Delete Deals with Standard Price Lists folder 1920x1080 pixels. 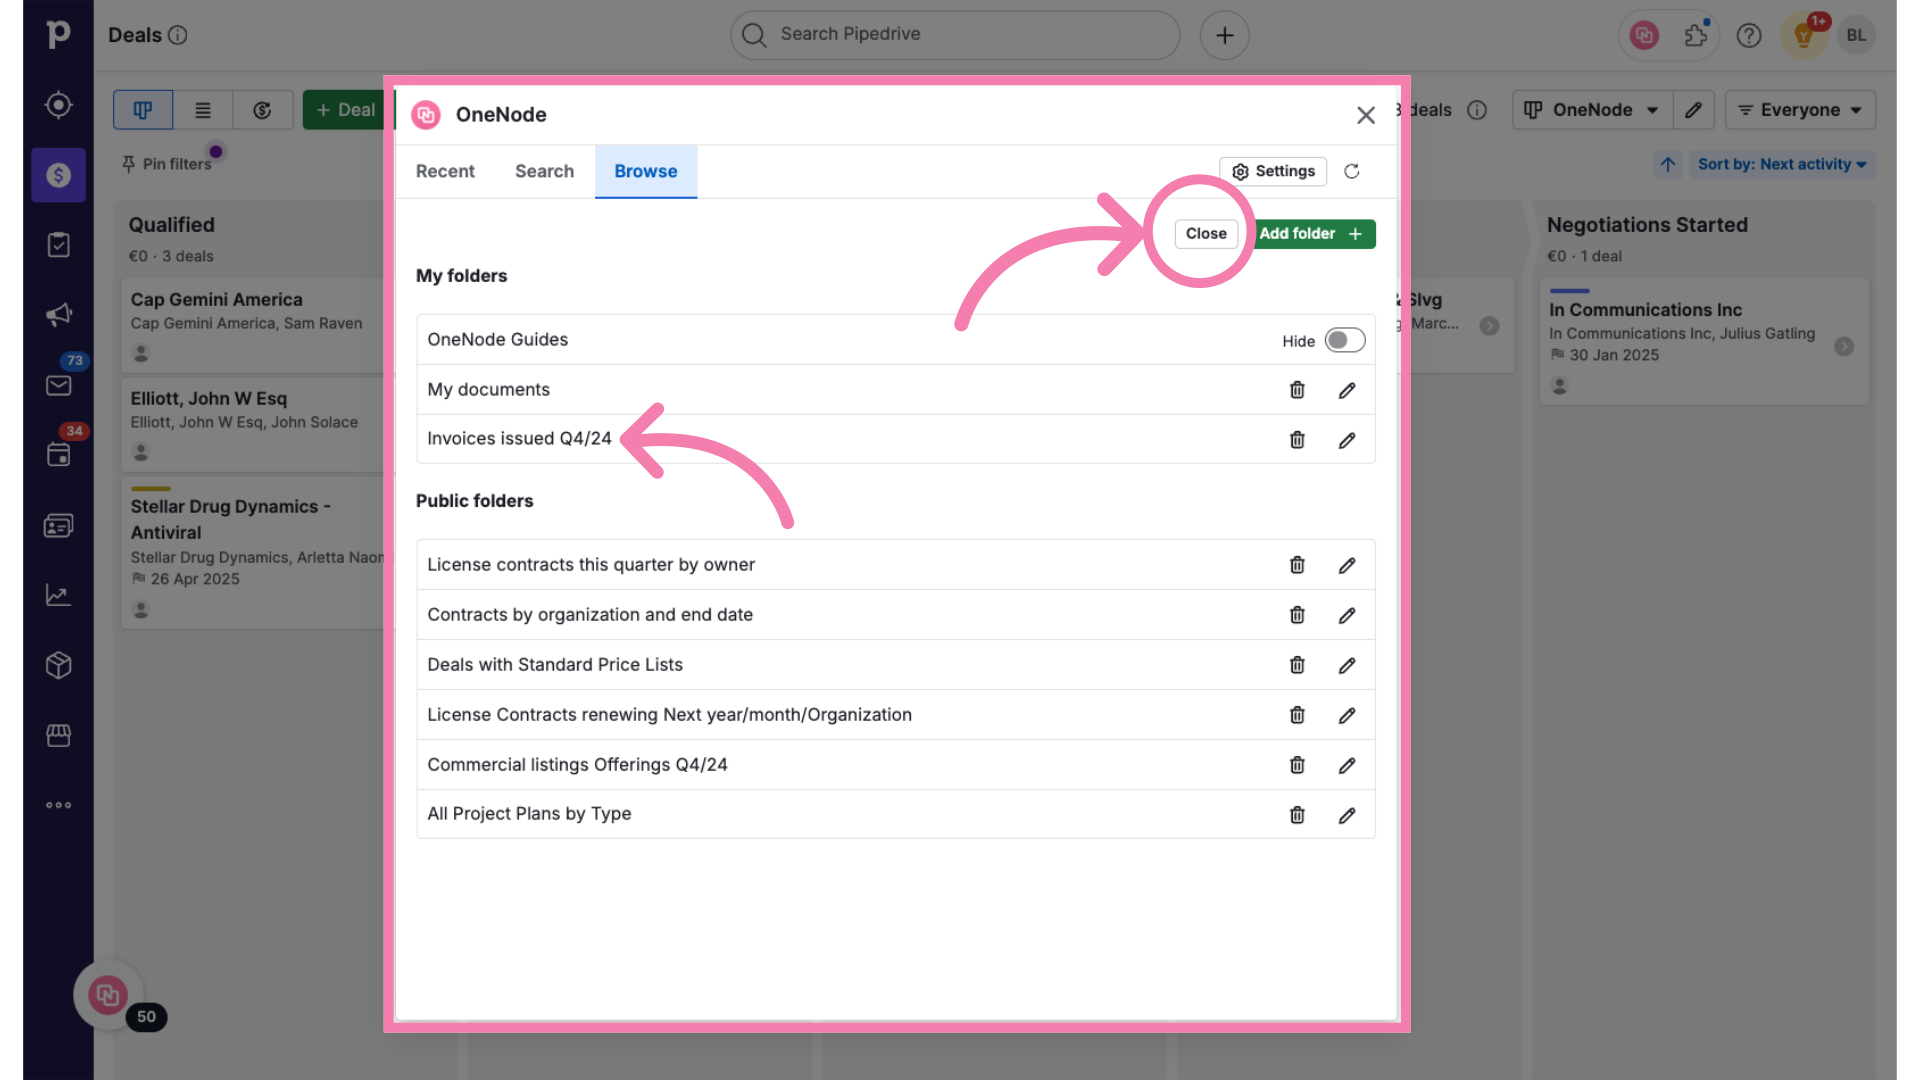(x=1297, y=665)
